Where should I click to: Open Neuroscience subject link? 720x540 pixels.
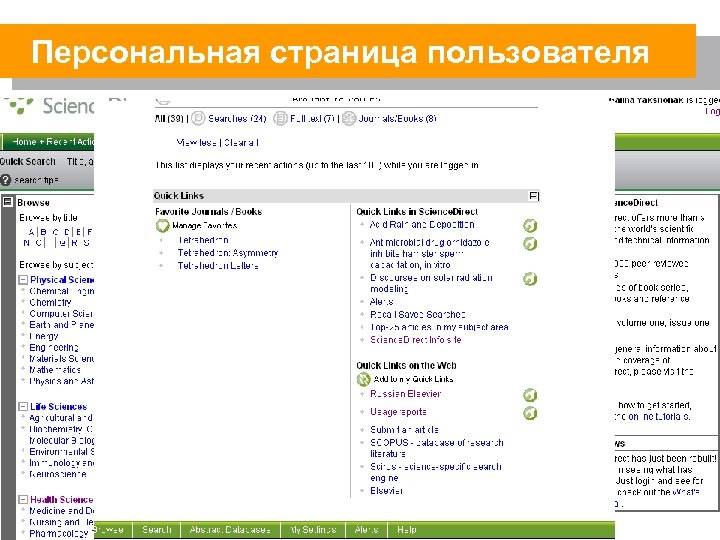coord(57,474)
